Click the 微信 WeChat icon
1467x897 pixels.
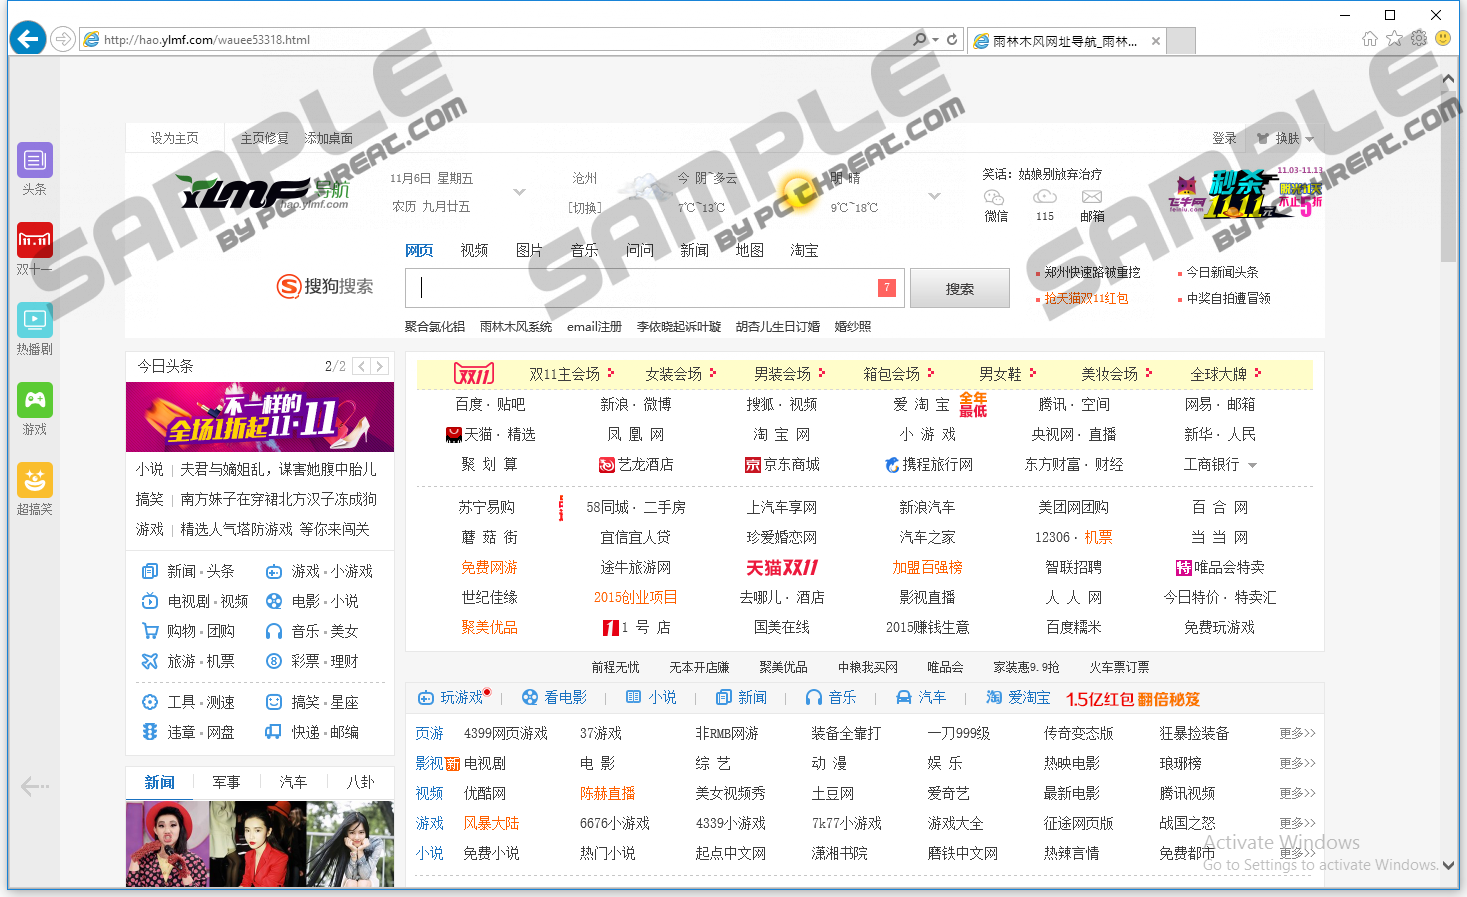pyautogui.click(x=995, y=198)
